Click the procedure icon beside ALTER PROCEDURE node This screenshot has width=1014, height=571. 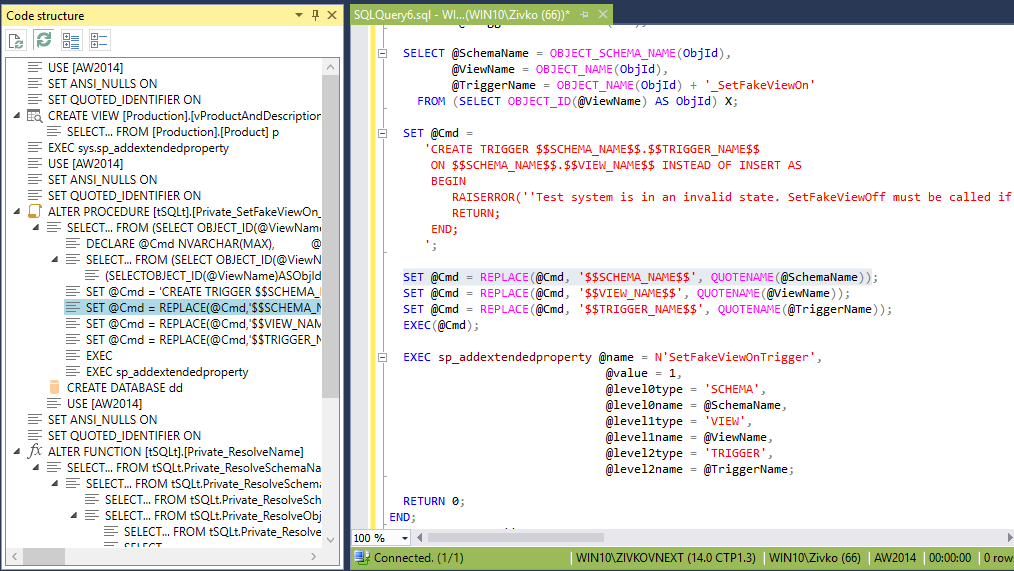point(35,211)
